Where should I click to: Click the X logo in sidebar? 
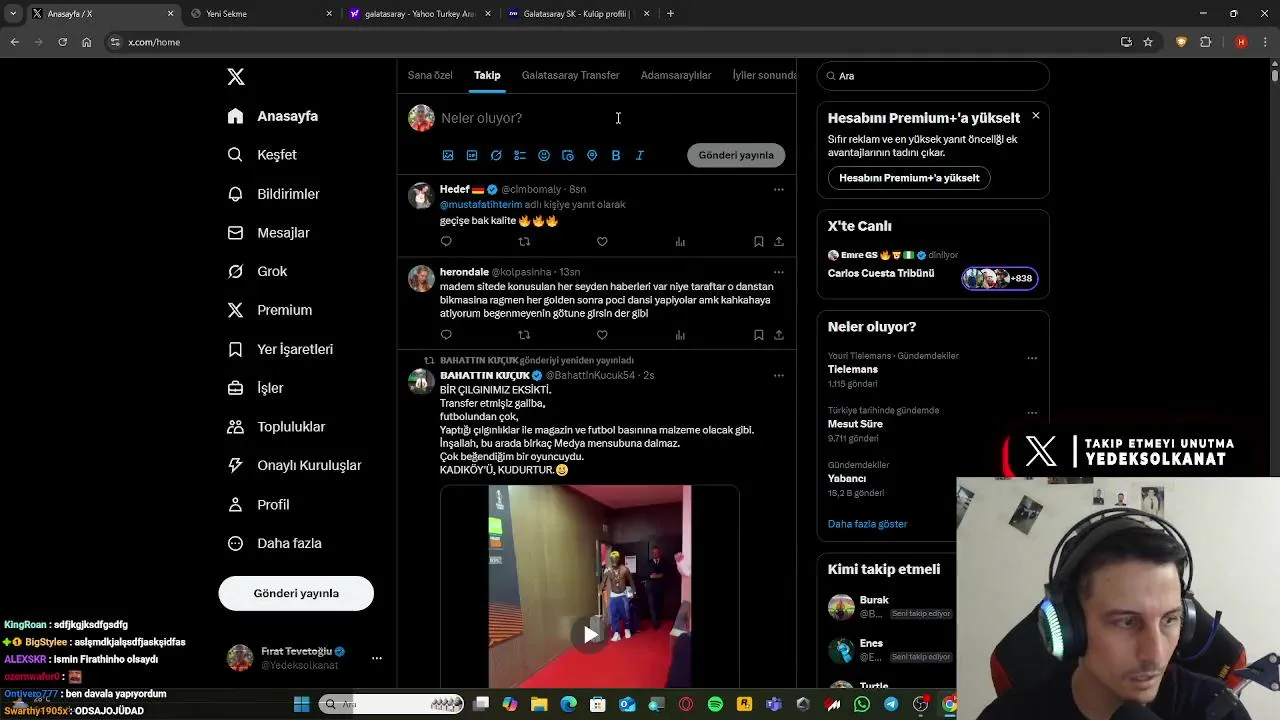click(x=236, y=77)
